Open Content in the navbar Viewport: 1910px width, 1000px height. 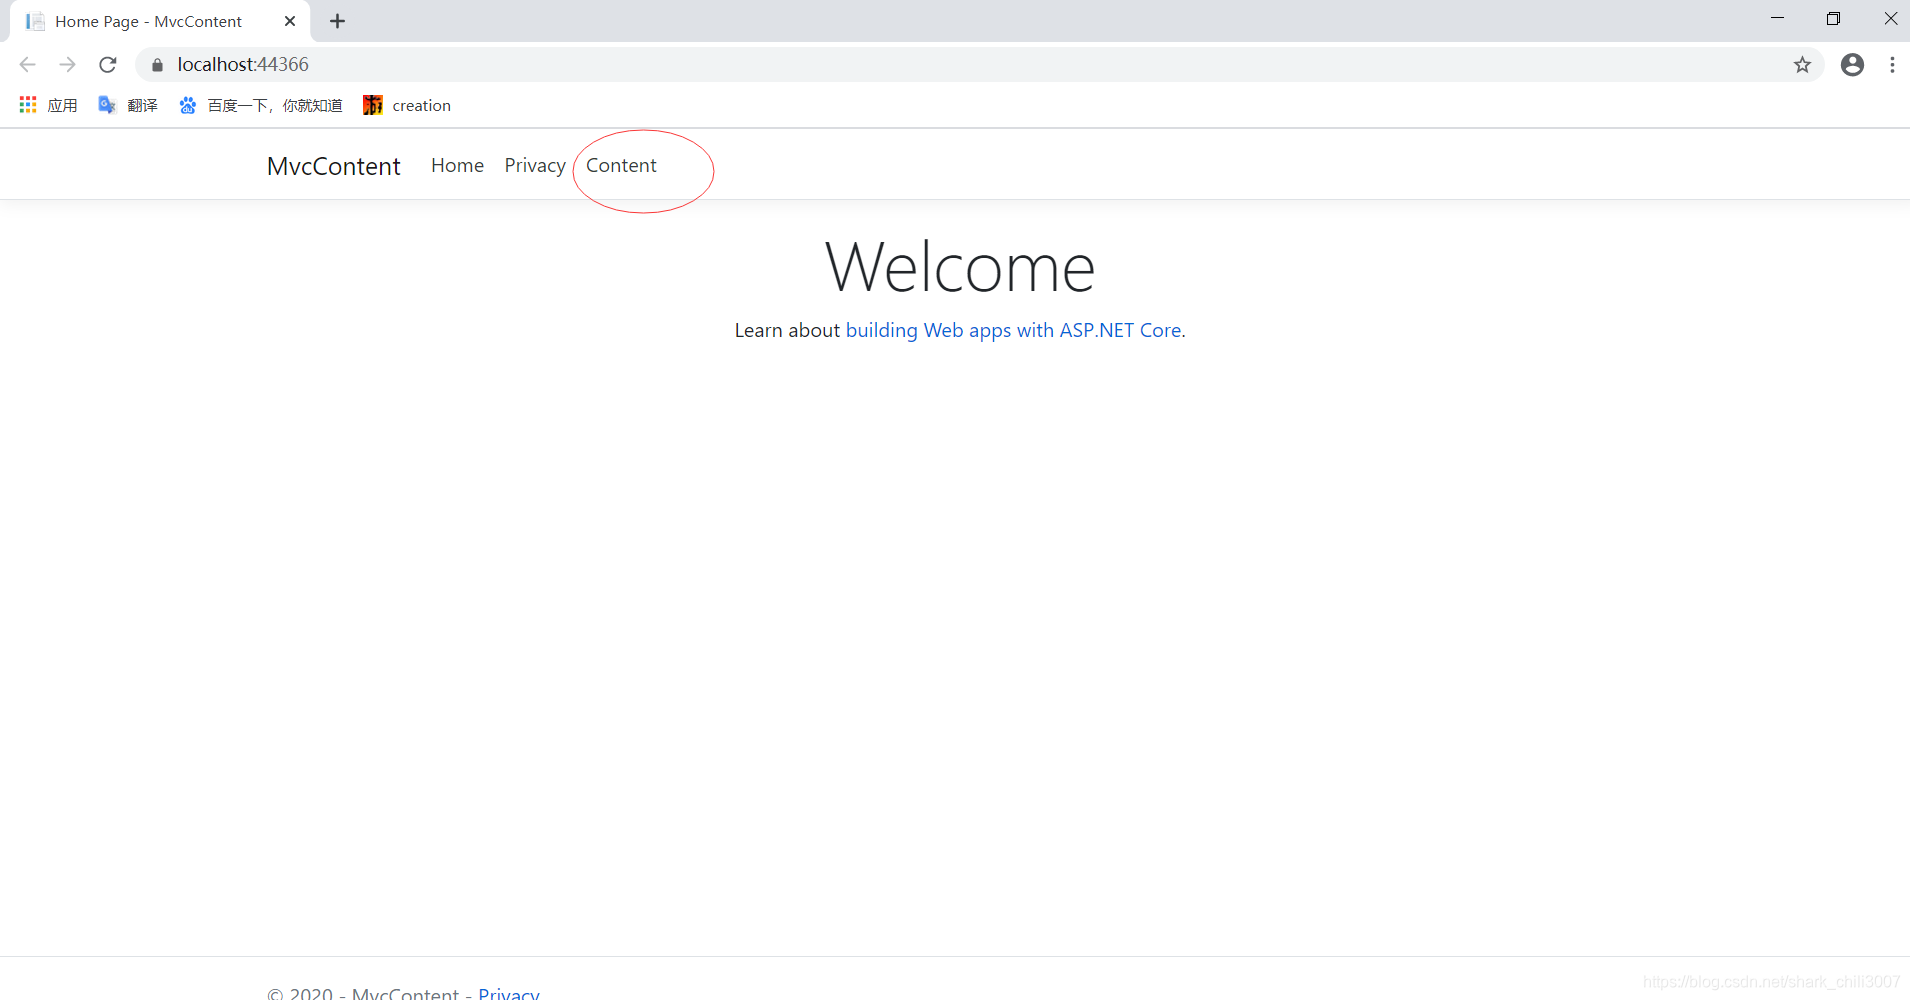click(621, 165)
